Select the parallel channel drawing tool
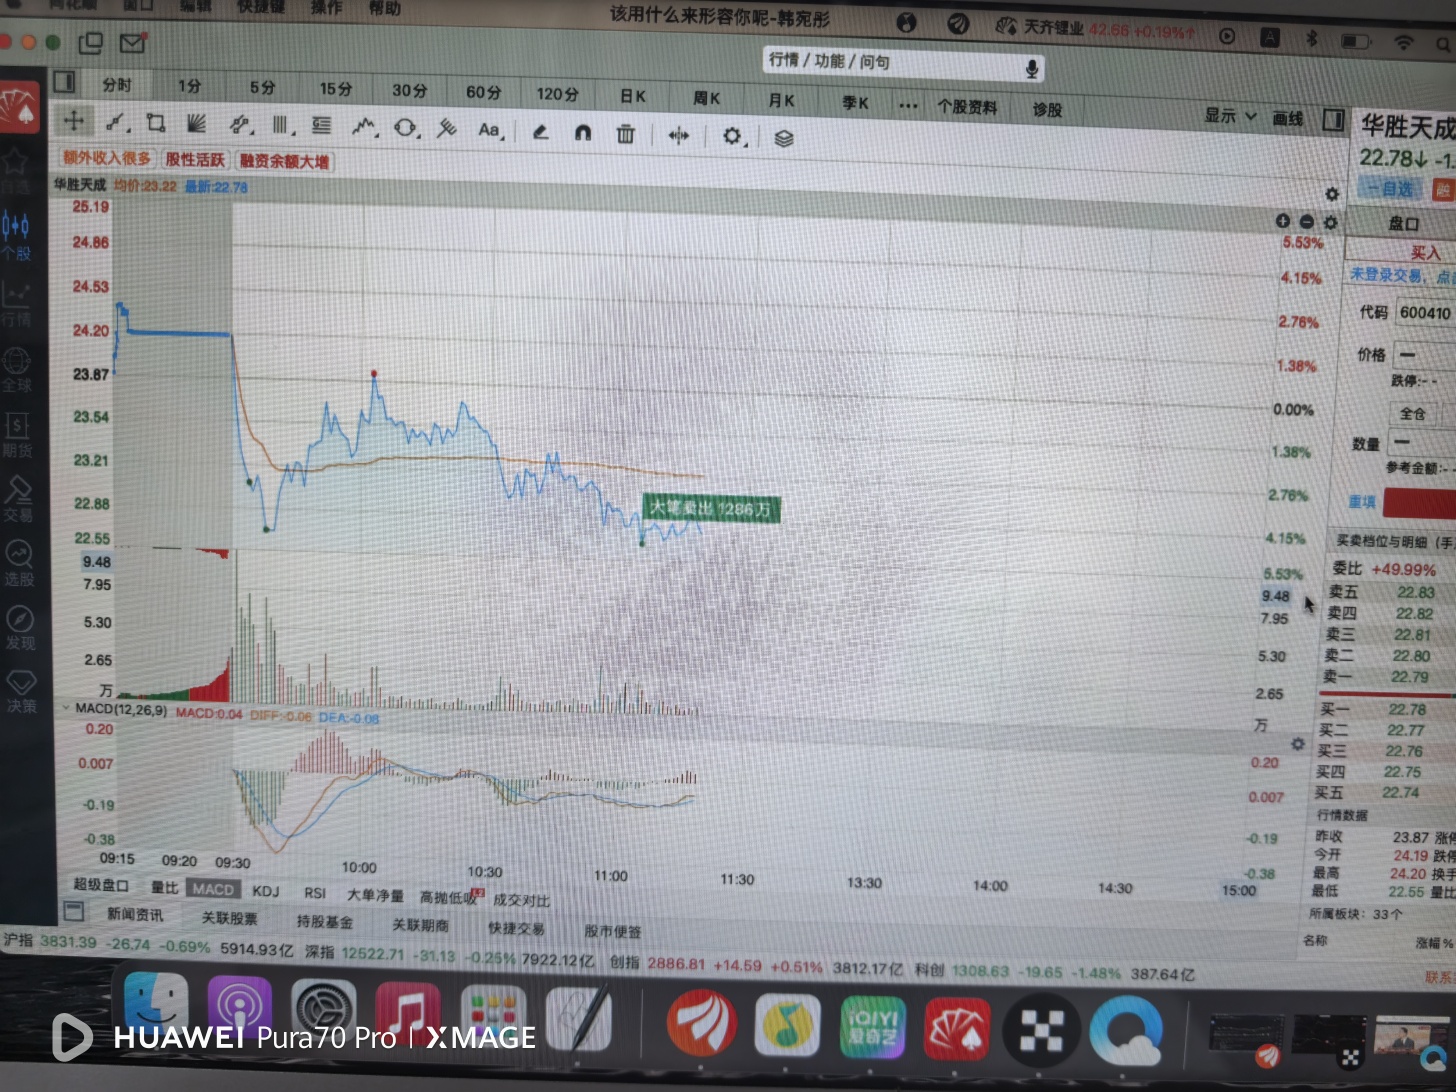This screenshot has height=1092, width=1456. pyautogui.click(x=240, y=125)
